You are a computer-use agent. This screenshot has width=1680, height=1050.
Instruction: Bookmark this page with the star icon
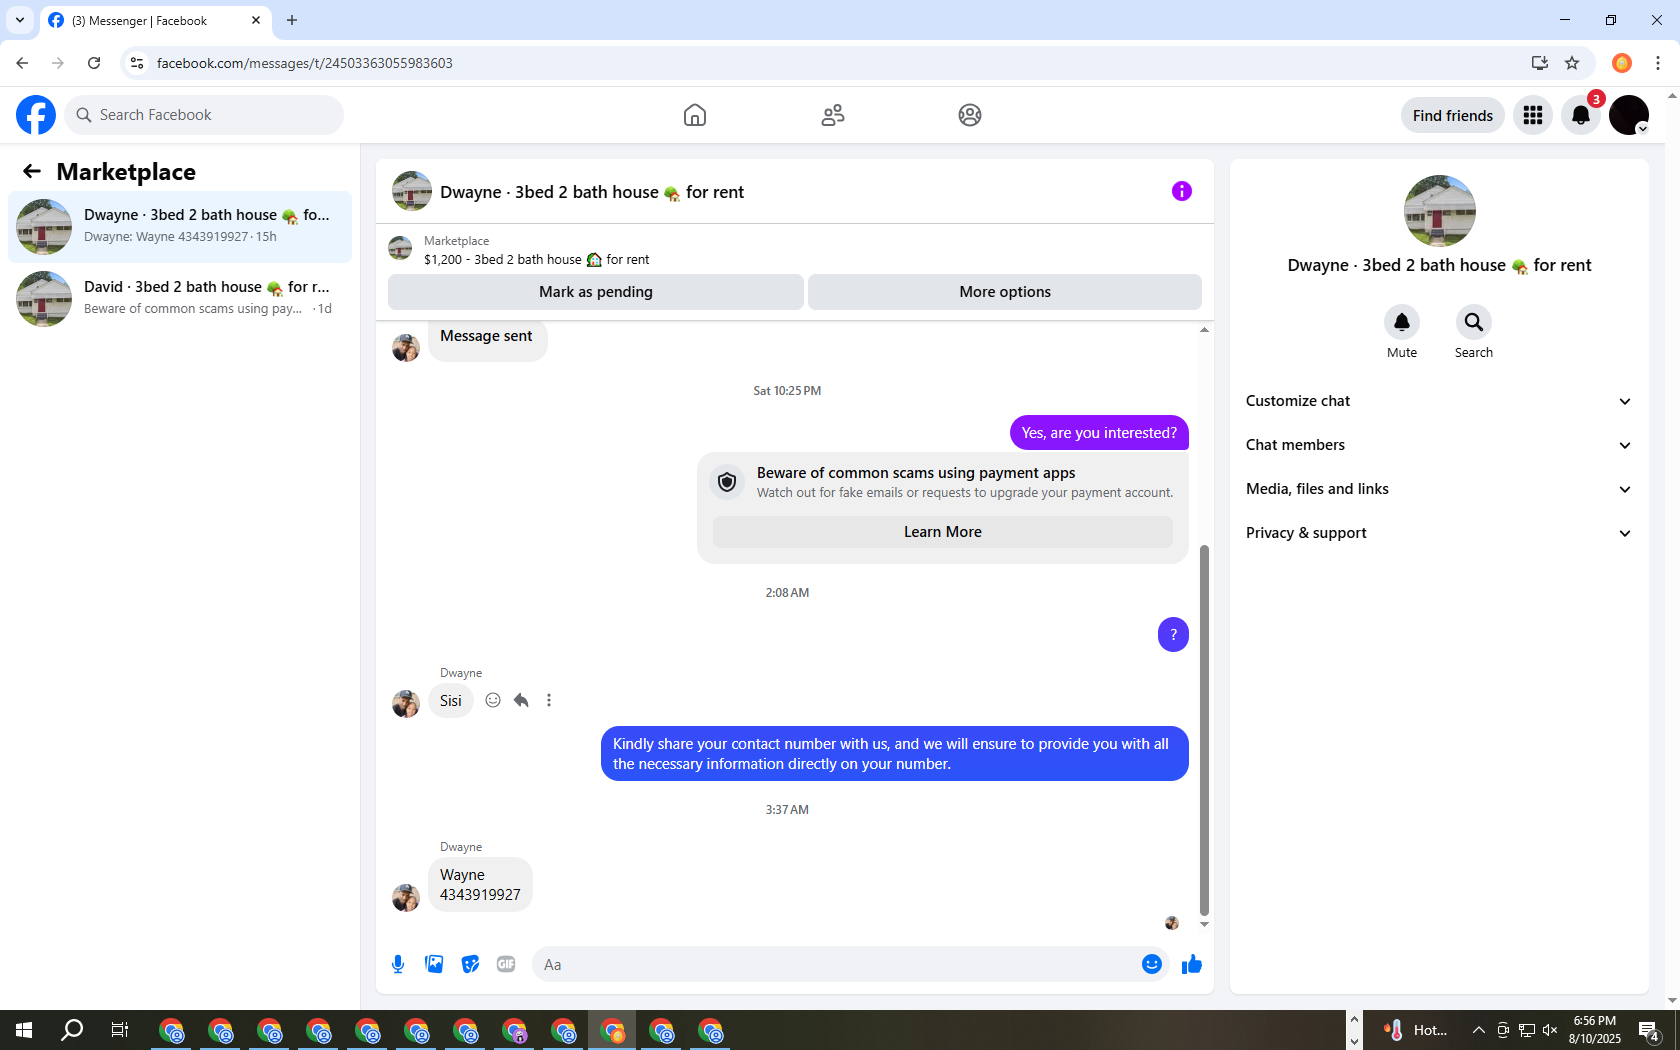click(x=1572, y=63)
